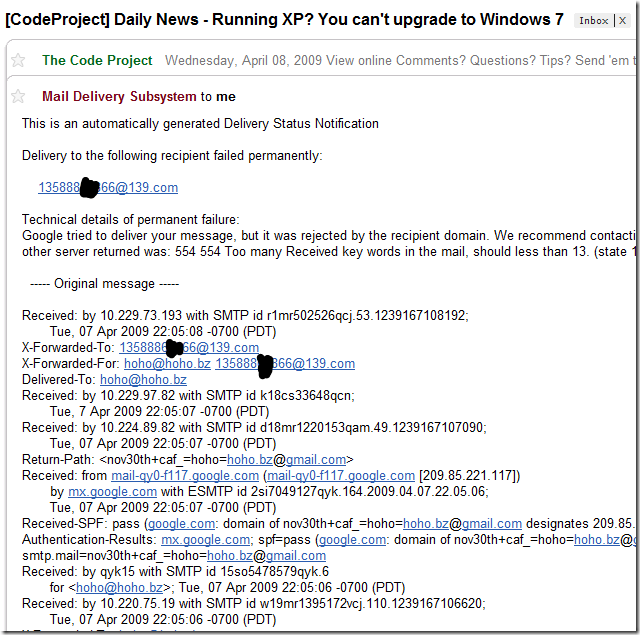This screenshot has height=635, width=640.
Task: Expand The Code Project collapsed message
Action: (320, 60)
